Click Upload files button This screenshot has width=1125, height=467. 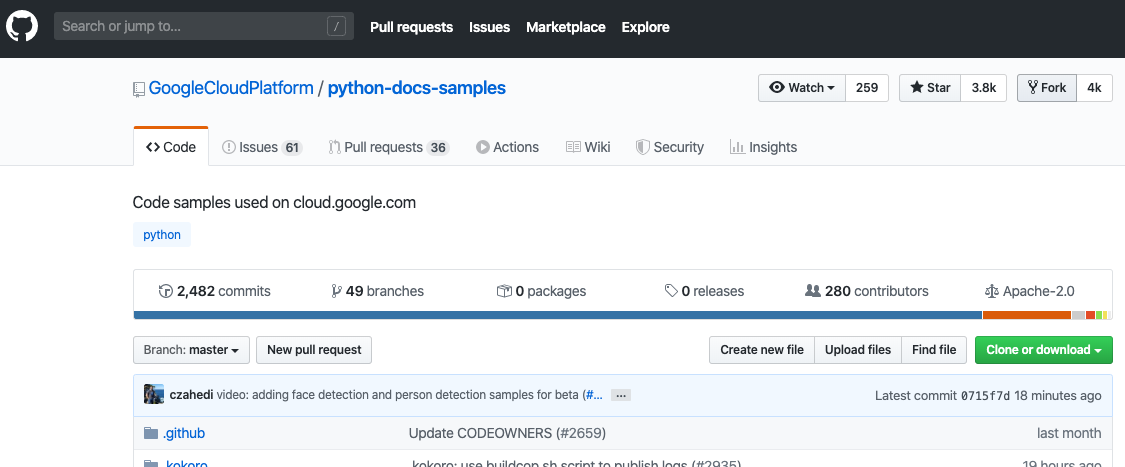click(x=858, y=350)
